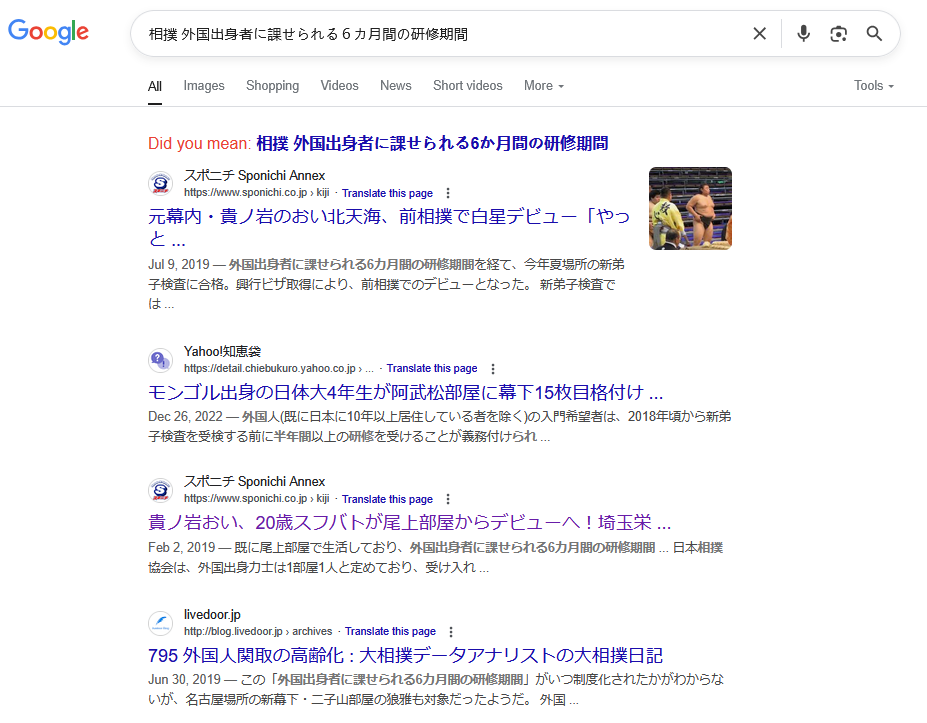The image size is (927, 723).
Task: Go to Short videos tab
Action: click(468, 86)
